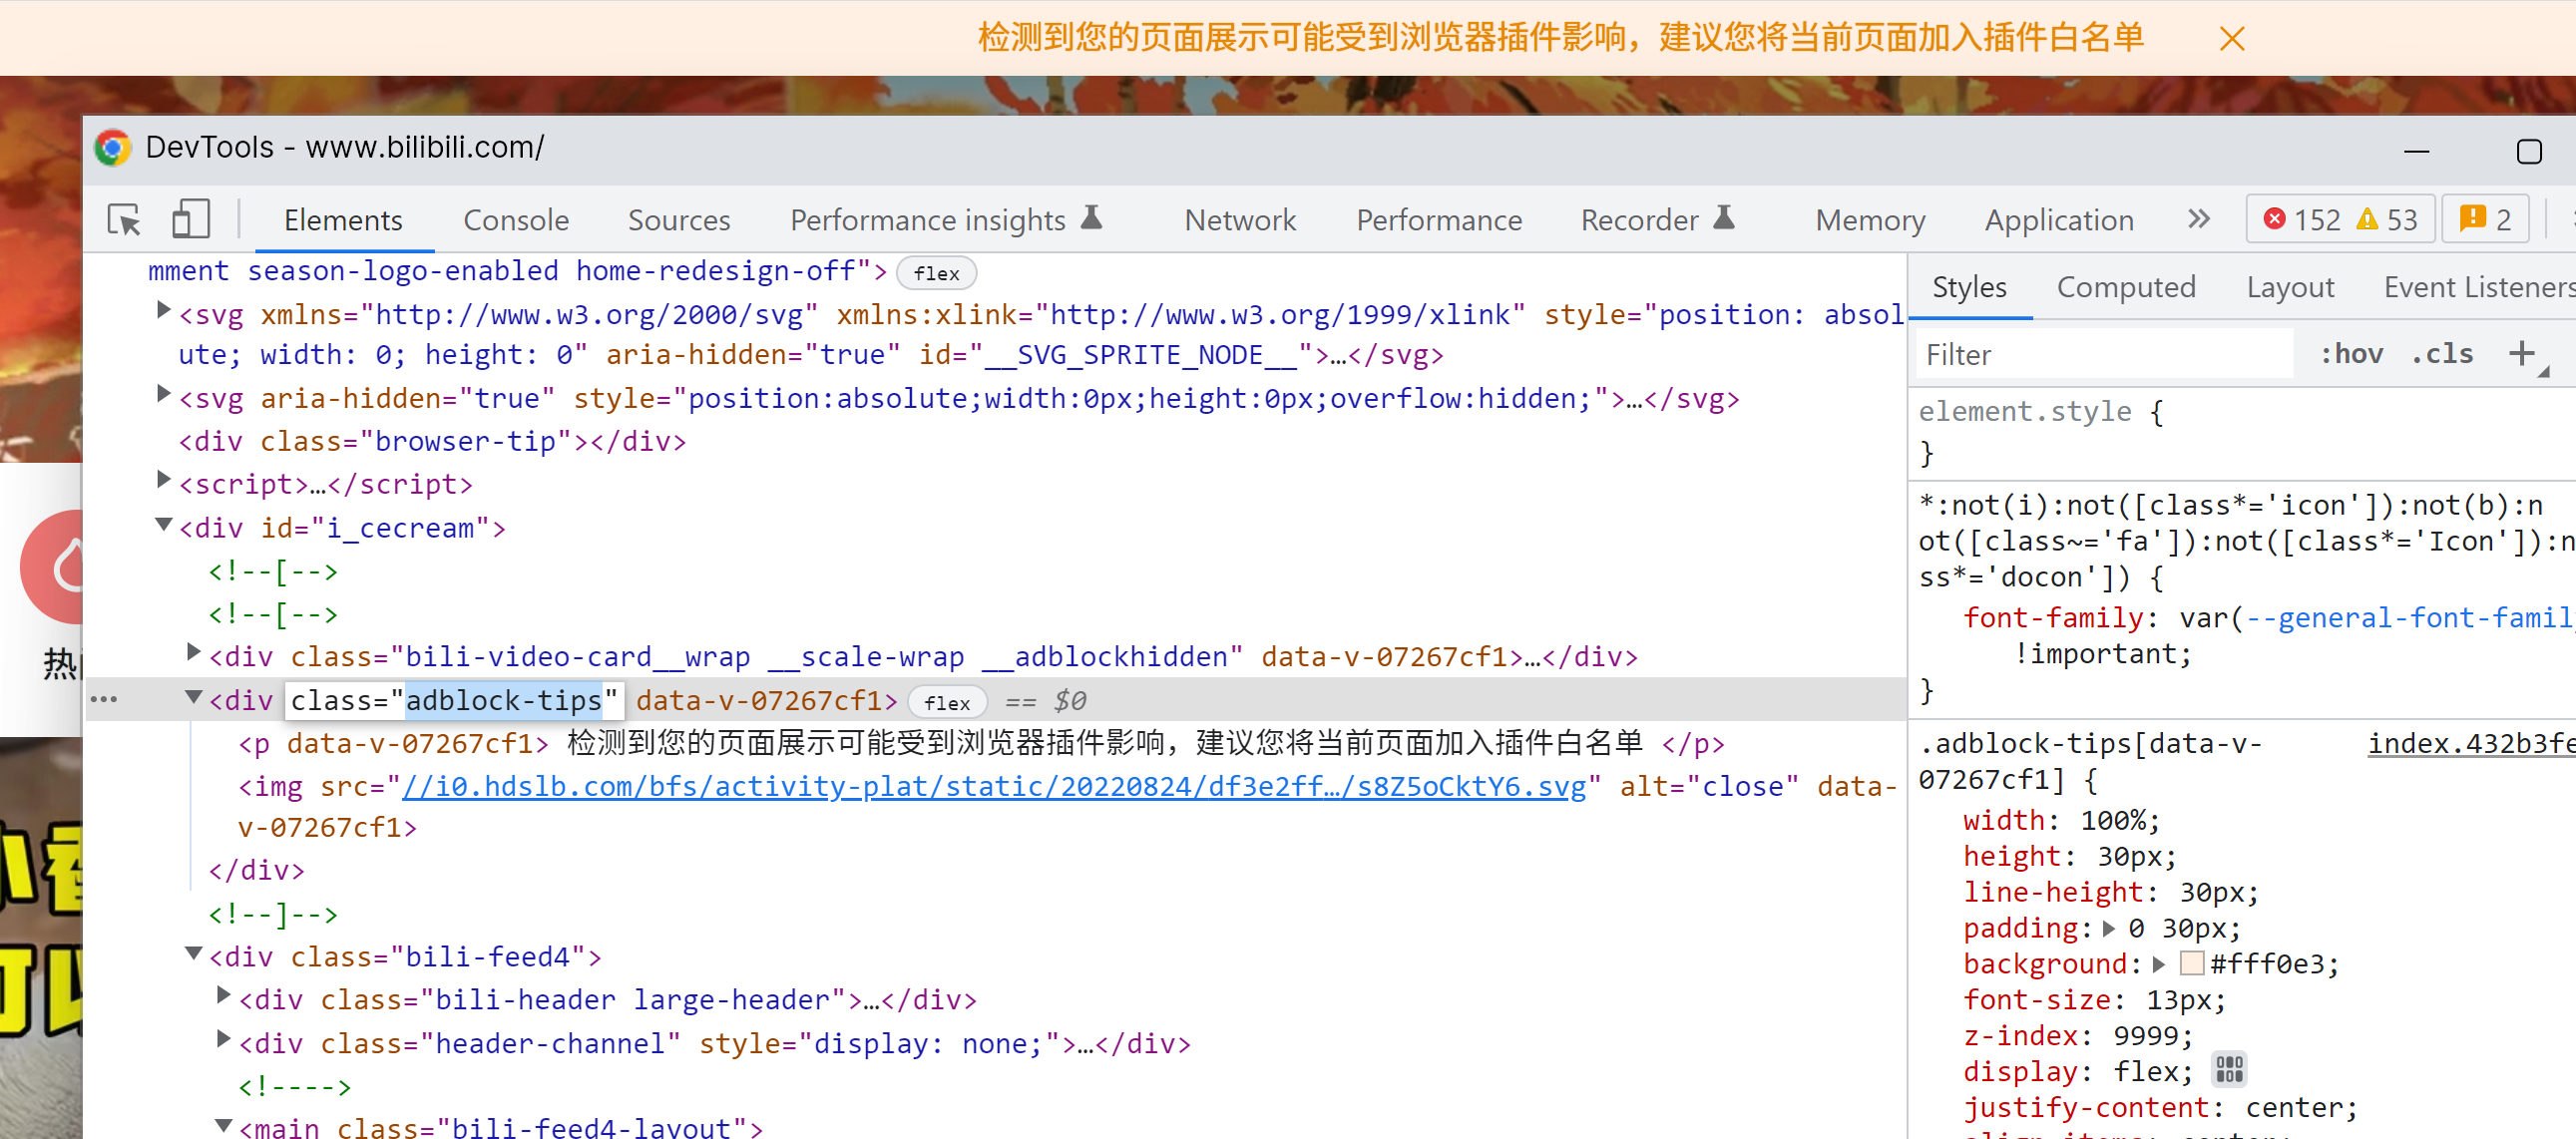This screenshot has width=2576, height=1139.
Task: Switch to the Network tab
Action: [1239, 219]
